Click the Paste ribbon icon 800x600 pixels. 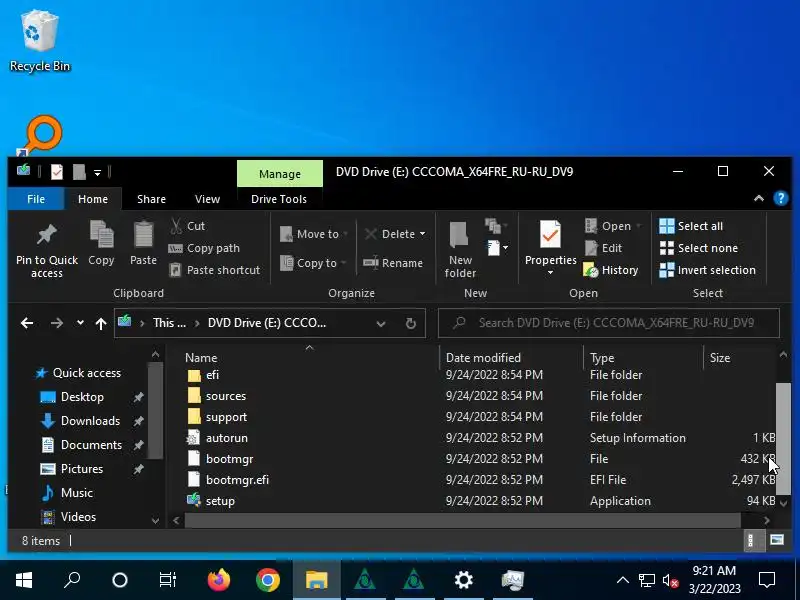(143, 235)
